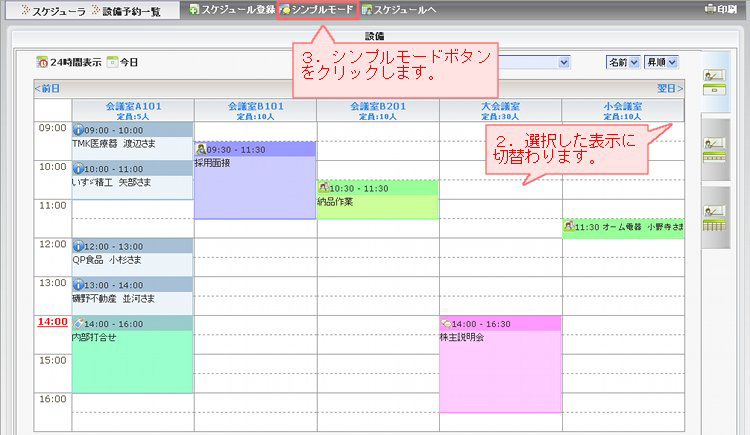The image size is (750, 435).
Task: Click the 11:00 time label
Action: (53, 206)
